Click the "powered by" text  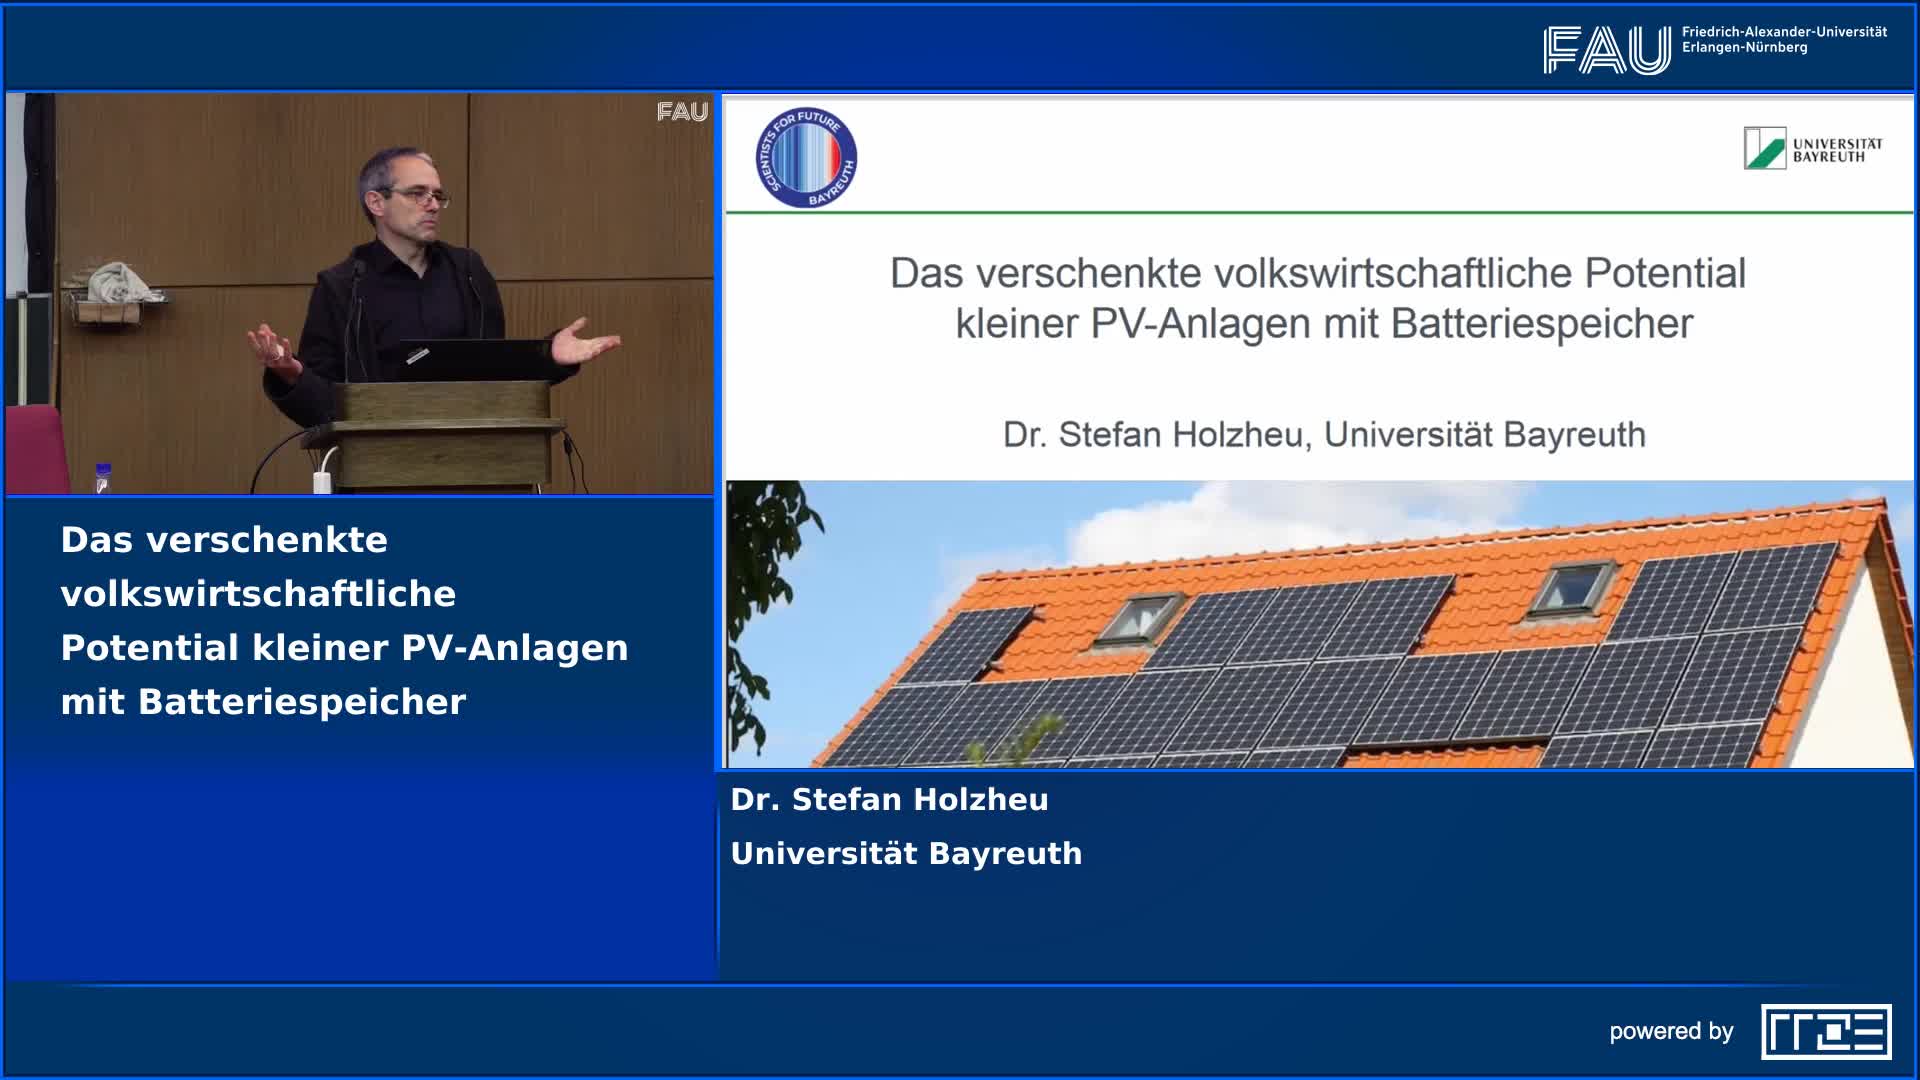(x=1670, y=1031)
